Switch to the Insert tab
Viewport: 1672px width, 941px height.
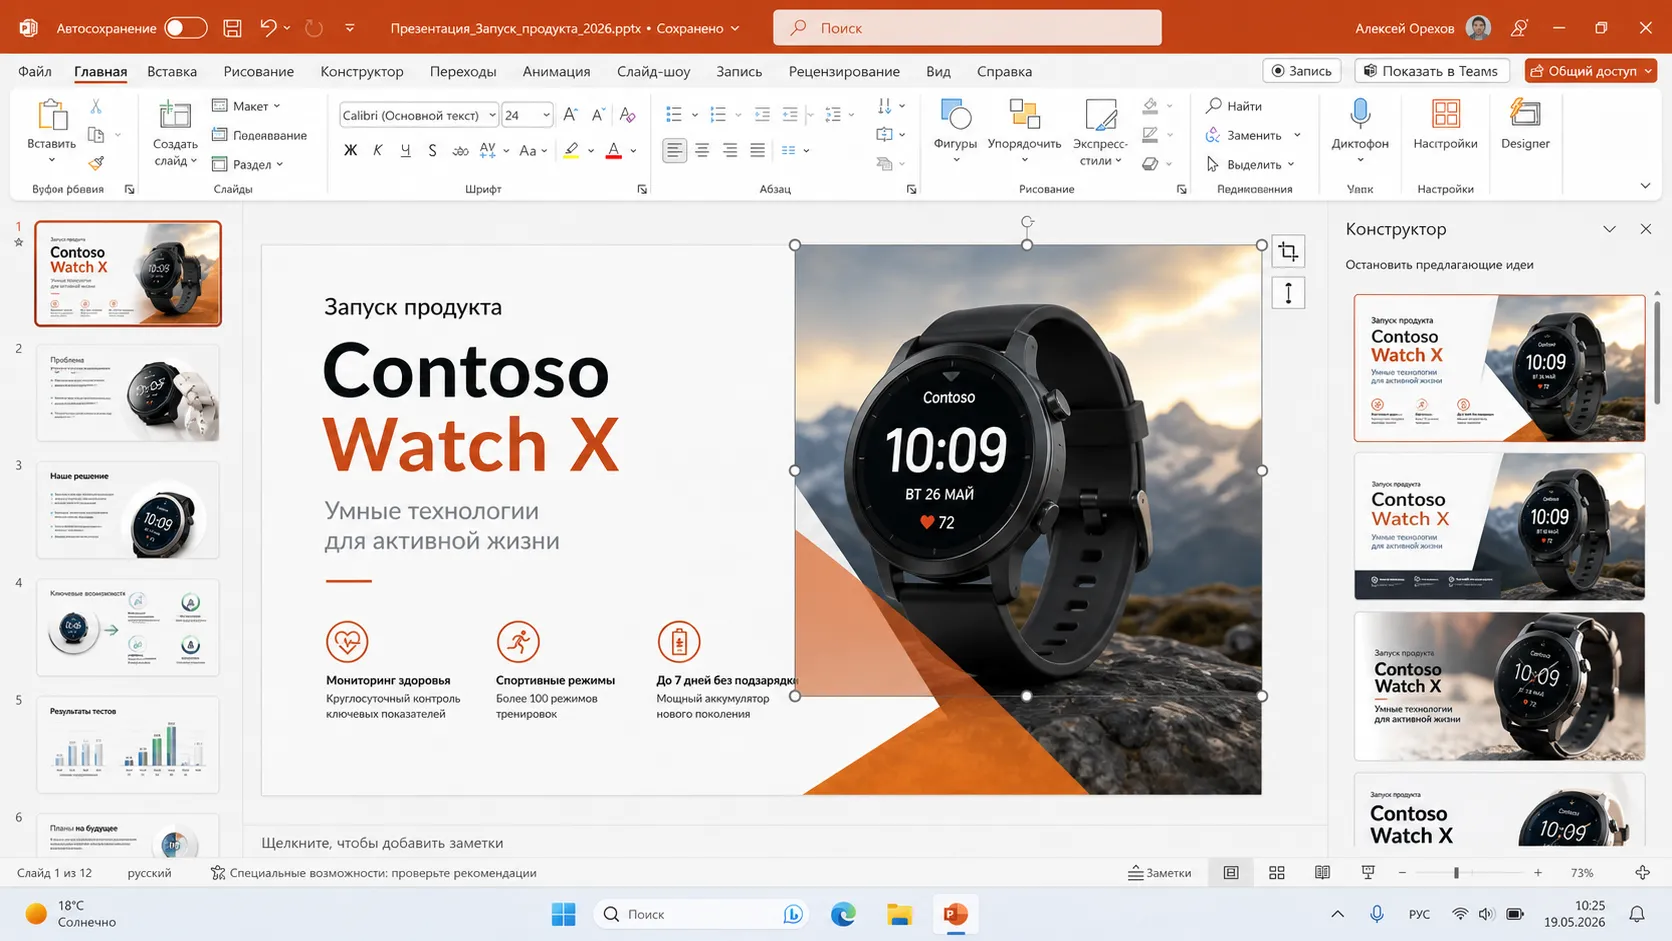click(172, 71)
